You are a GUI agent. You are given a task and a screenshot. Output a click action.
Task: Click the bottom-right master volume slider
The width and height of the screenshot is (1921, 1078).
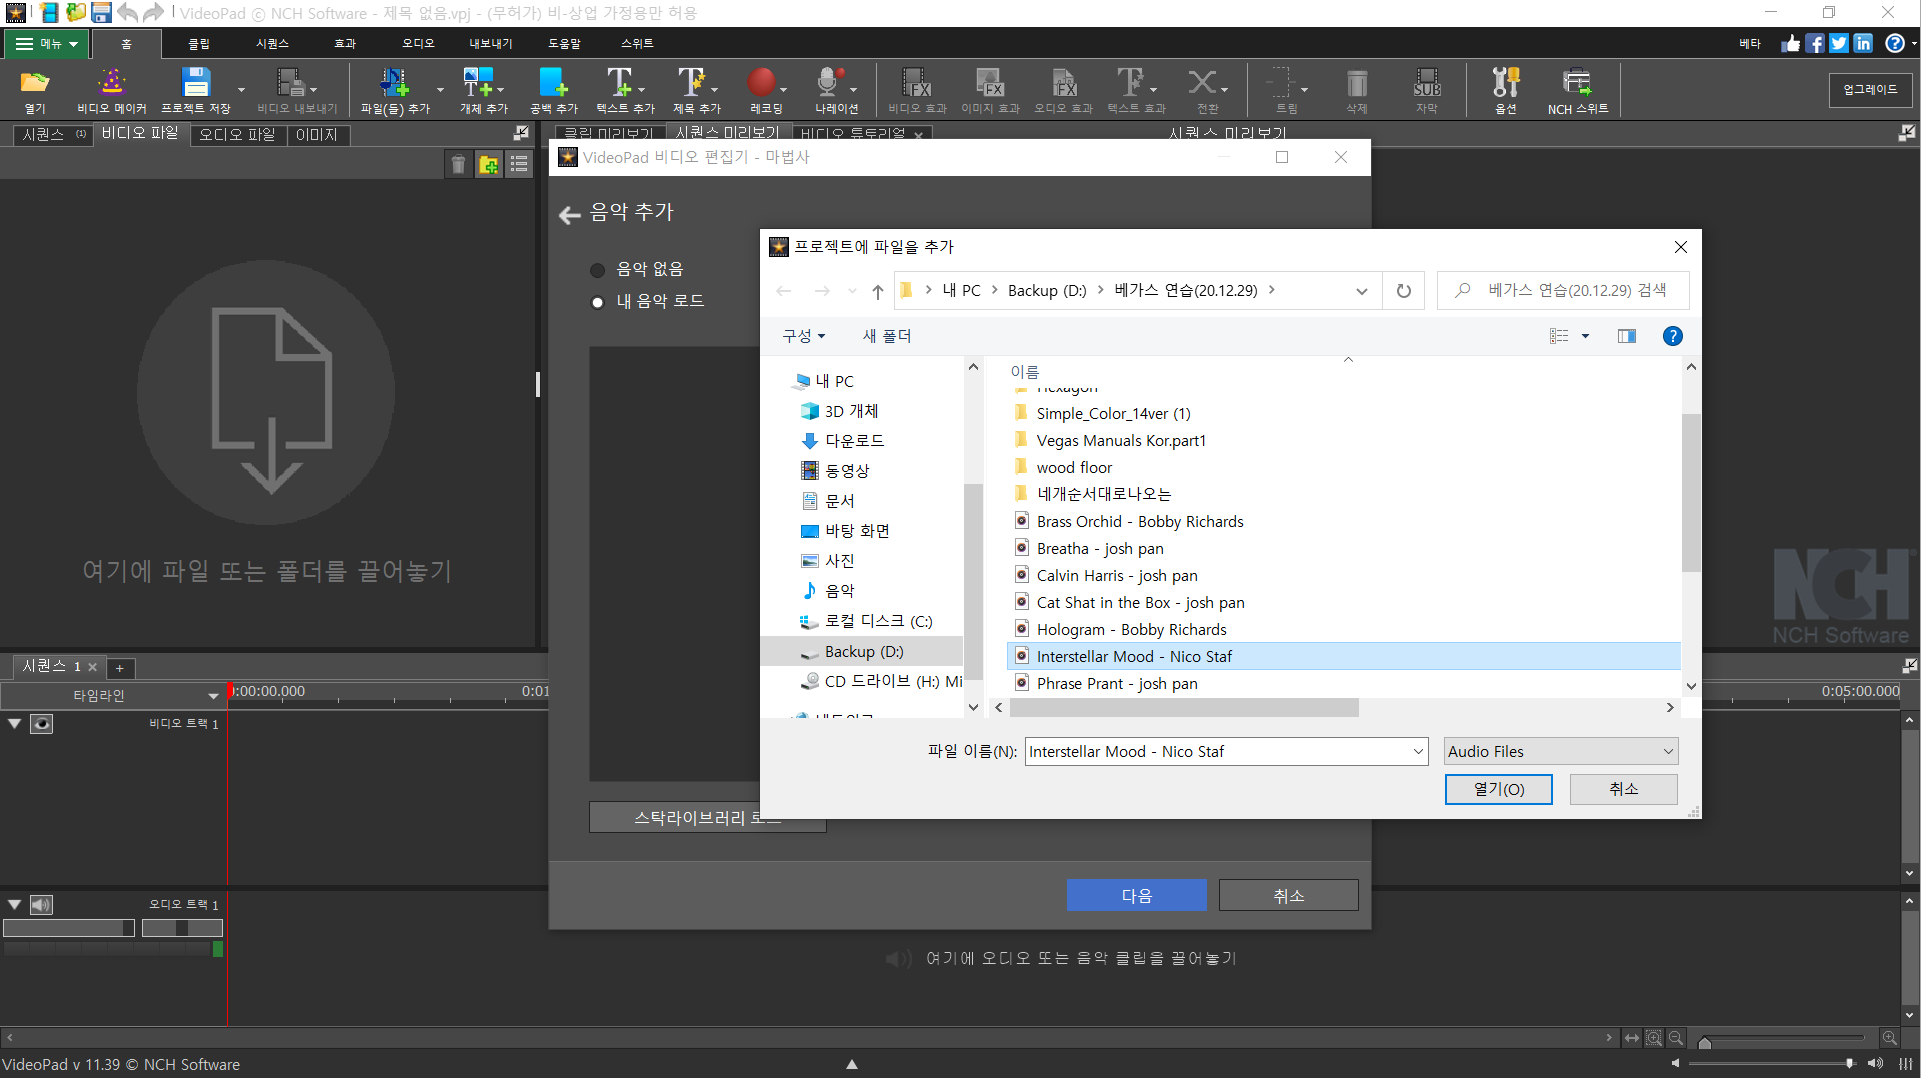1773,1063
